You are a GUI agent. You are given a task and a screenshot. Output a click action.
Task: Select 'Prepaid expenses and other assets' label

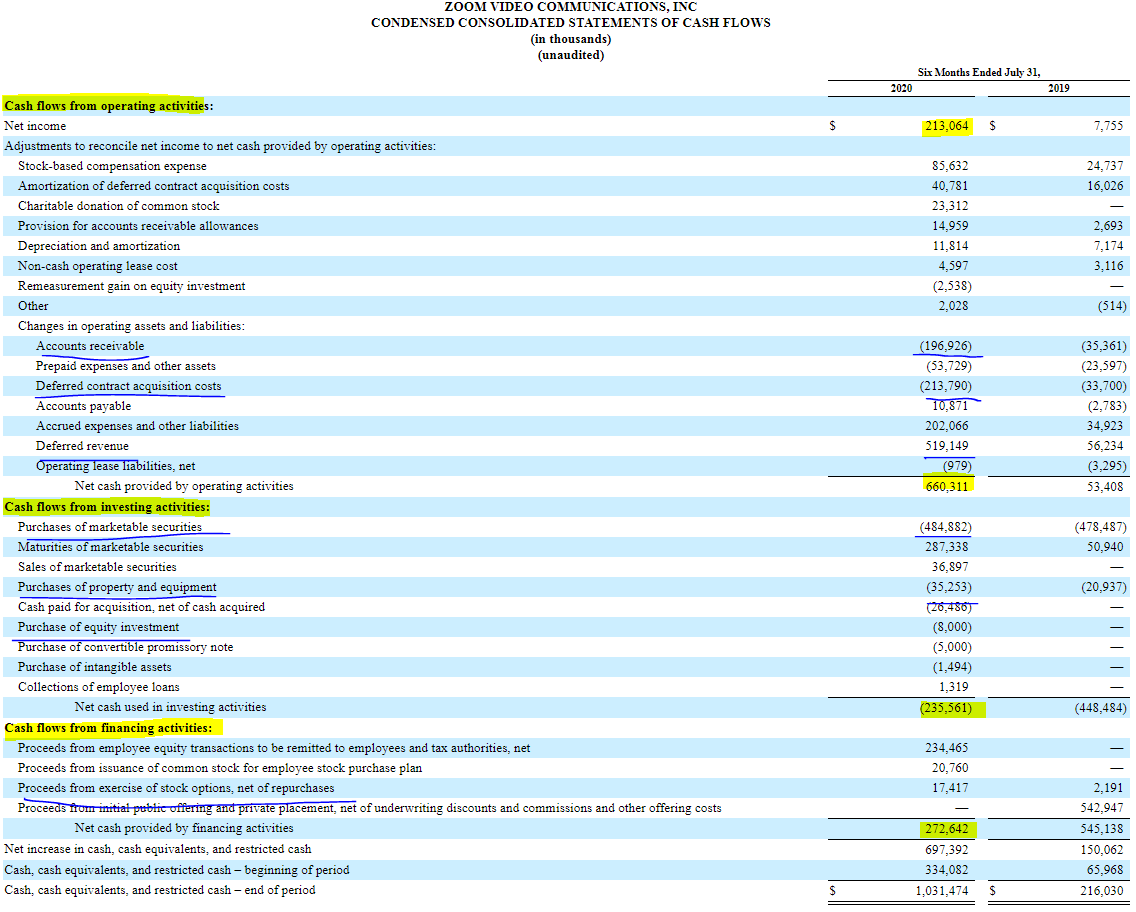tap(126, 367)
